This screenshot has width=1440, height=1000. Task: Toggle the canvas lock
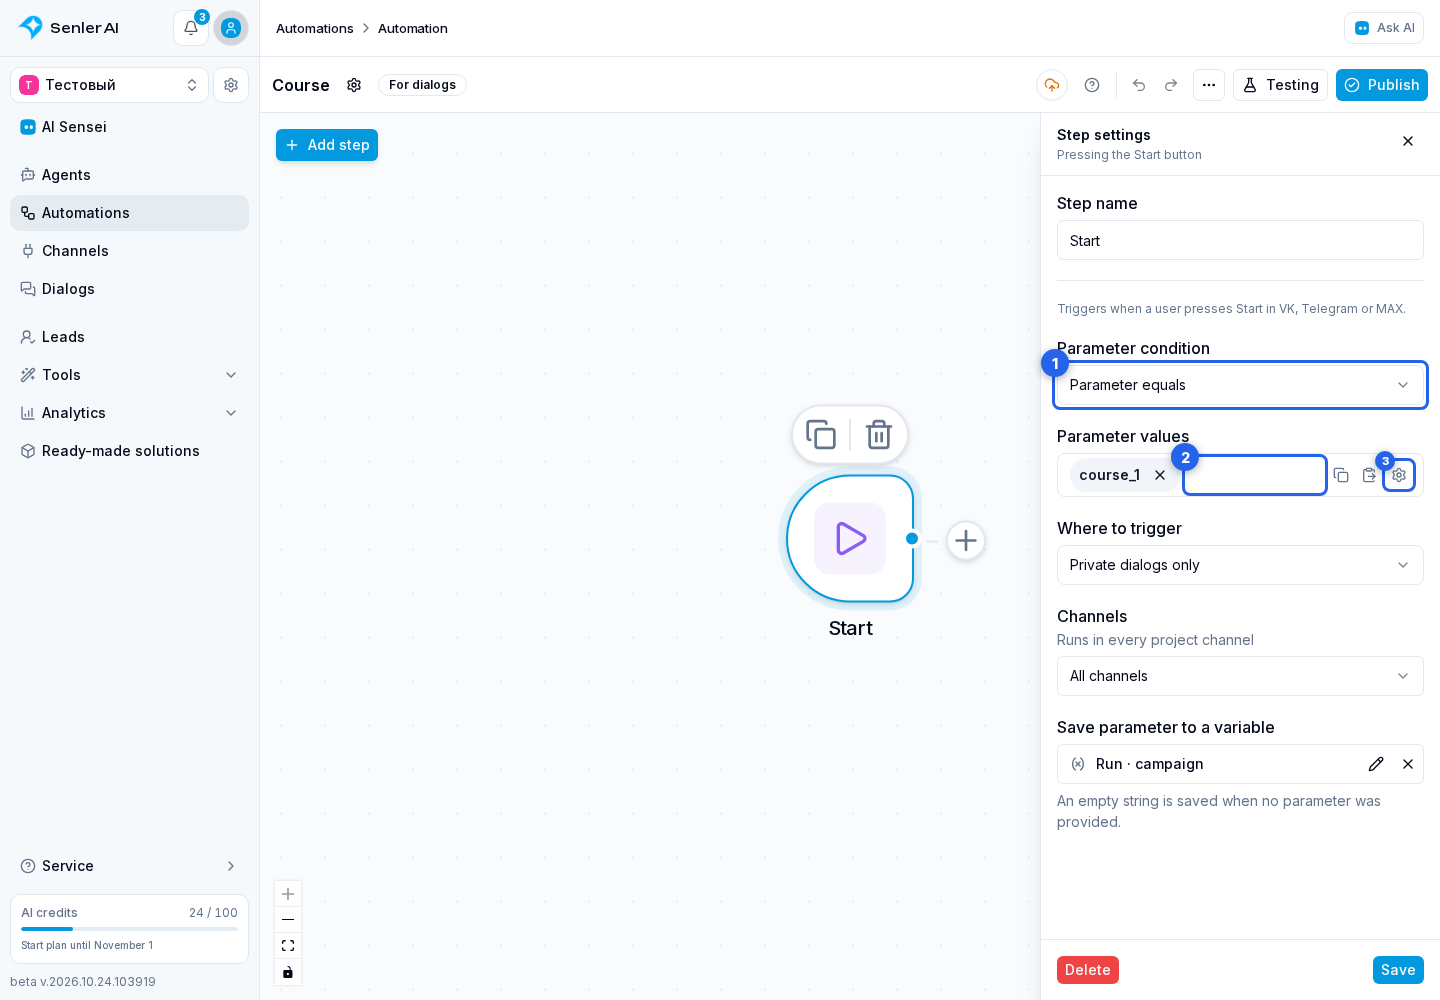[x=288, y=972]
